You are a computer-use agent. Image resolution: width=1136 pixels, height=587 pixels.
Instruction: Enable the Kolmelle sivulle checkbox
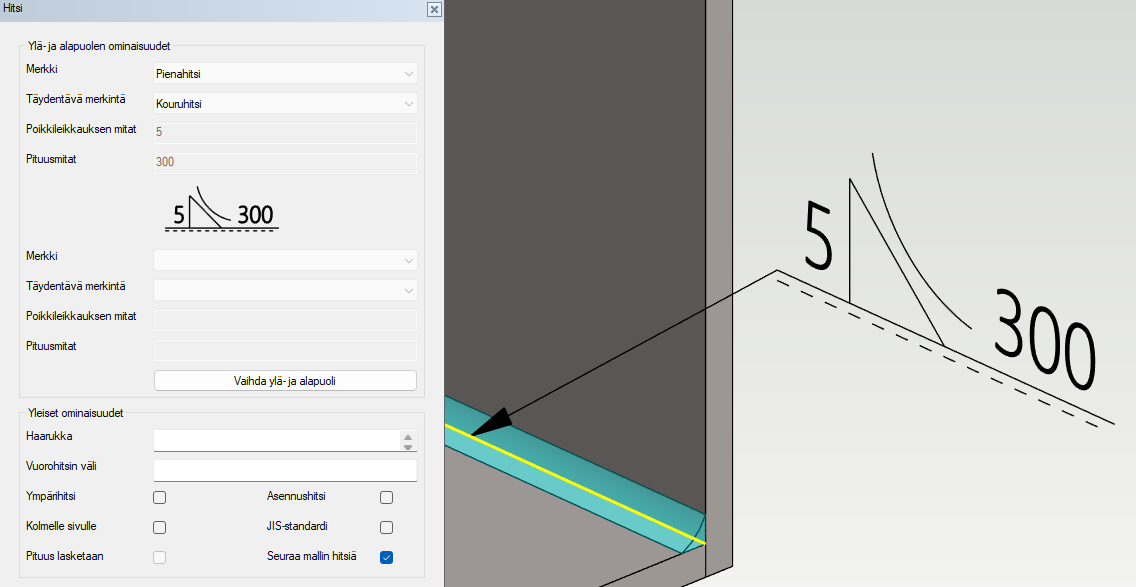pyautogui.click(x=159, y=527)
